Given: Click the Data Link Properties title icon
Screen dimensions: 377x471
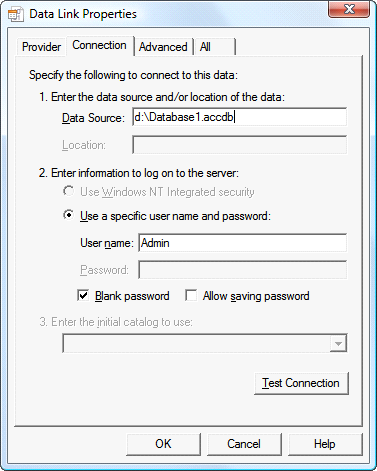Looking at the screenshot, I should [x=16, y=14].
